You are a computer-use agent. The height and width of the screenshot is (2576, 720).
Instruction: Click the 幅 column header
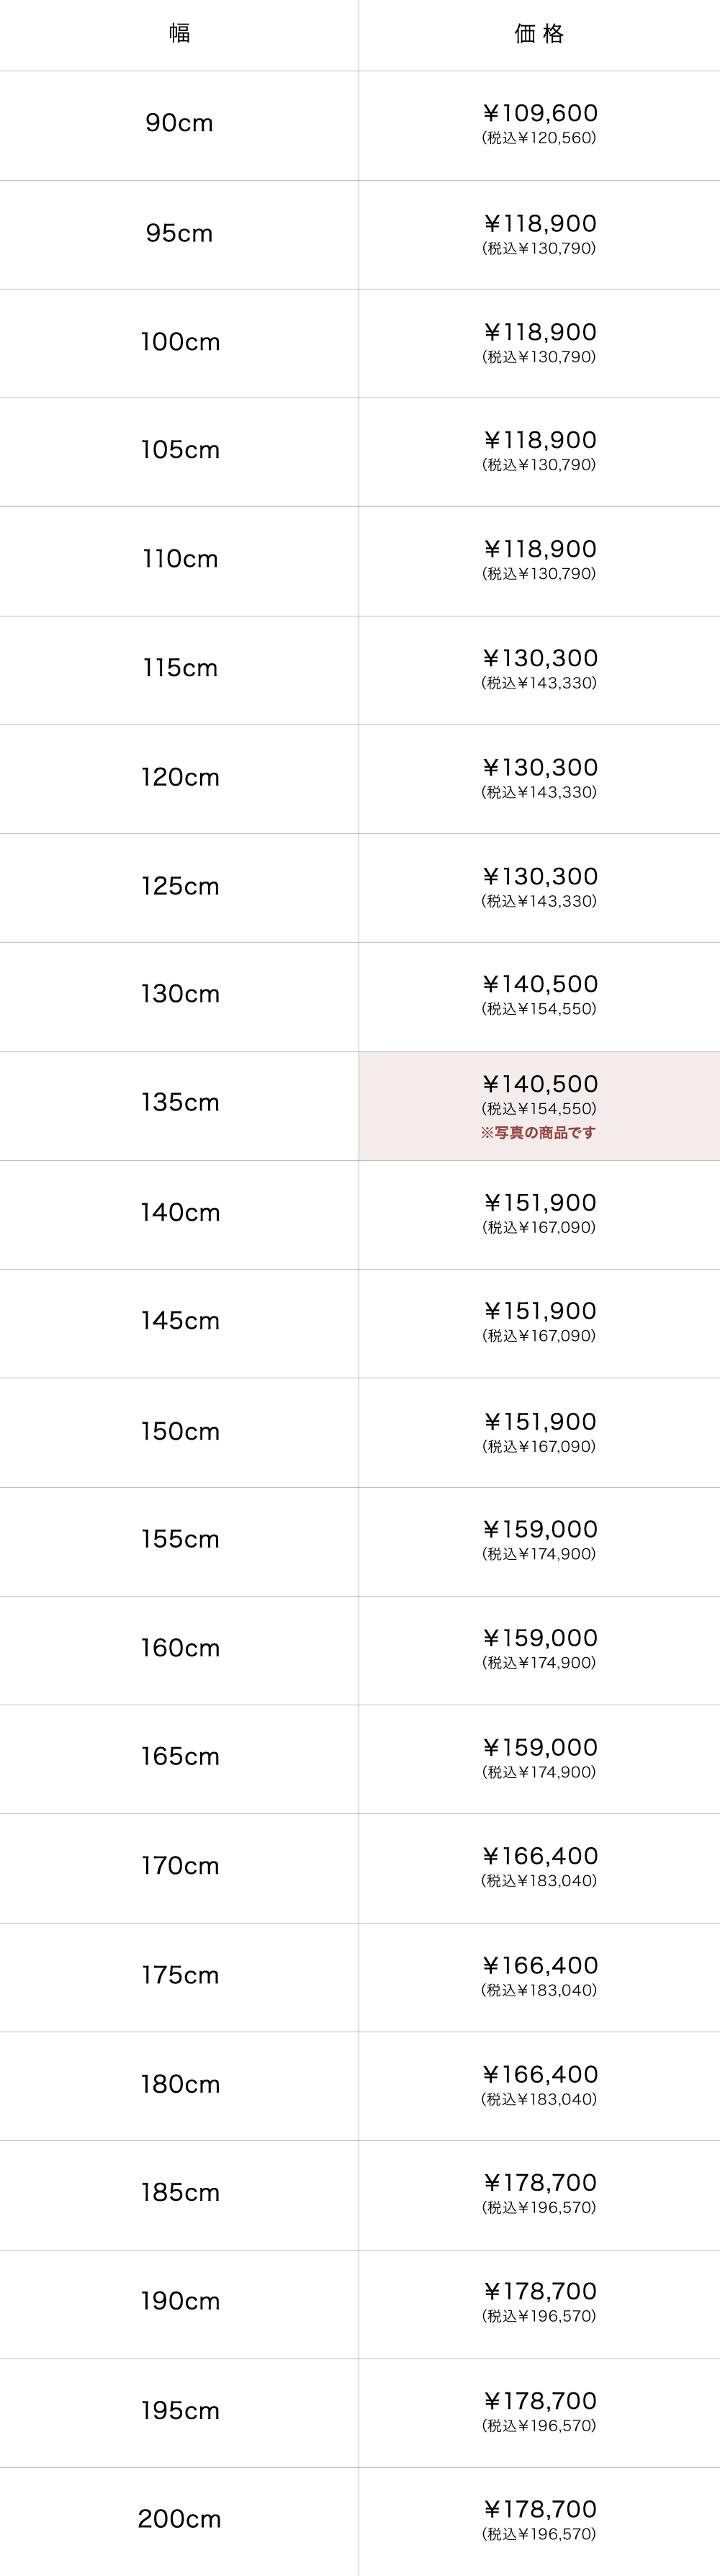179,33
